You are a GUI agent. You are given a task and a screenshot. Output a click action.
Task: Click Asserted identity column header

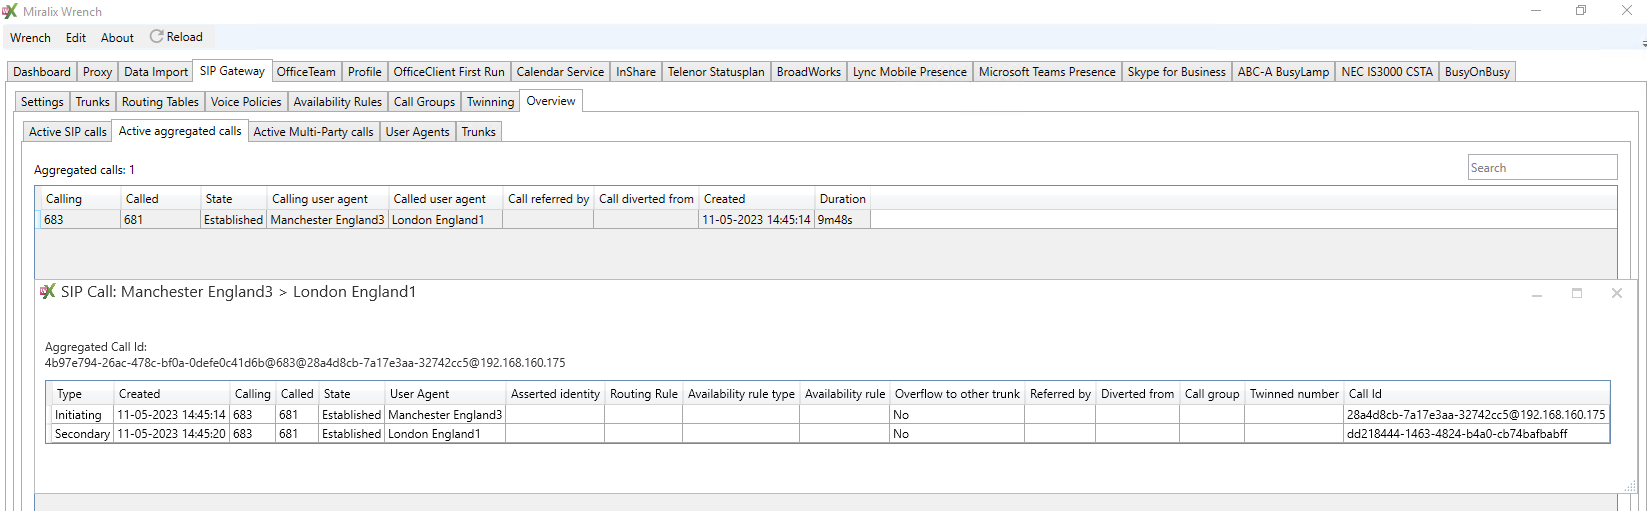point(555,394)
